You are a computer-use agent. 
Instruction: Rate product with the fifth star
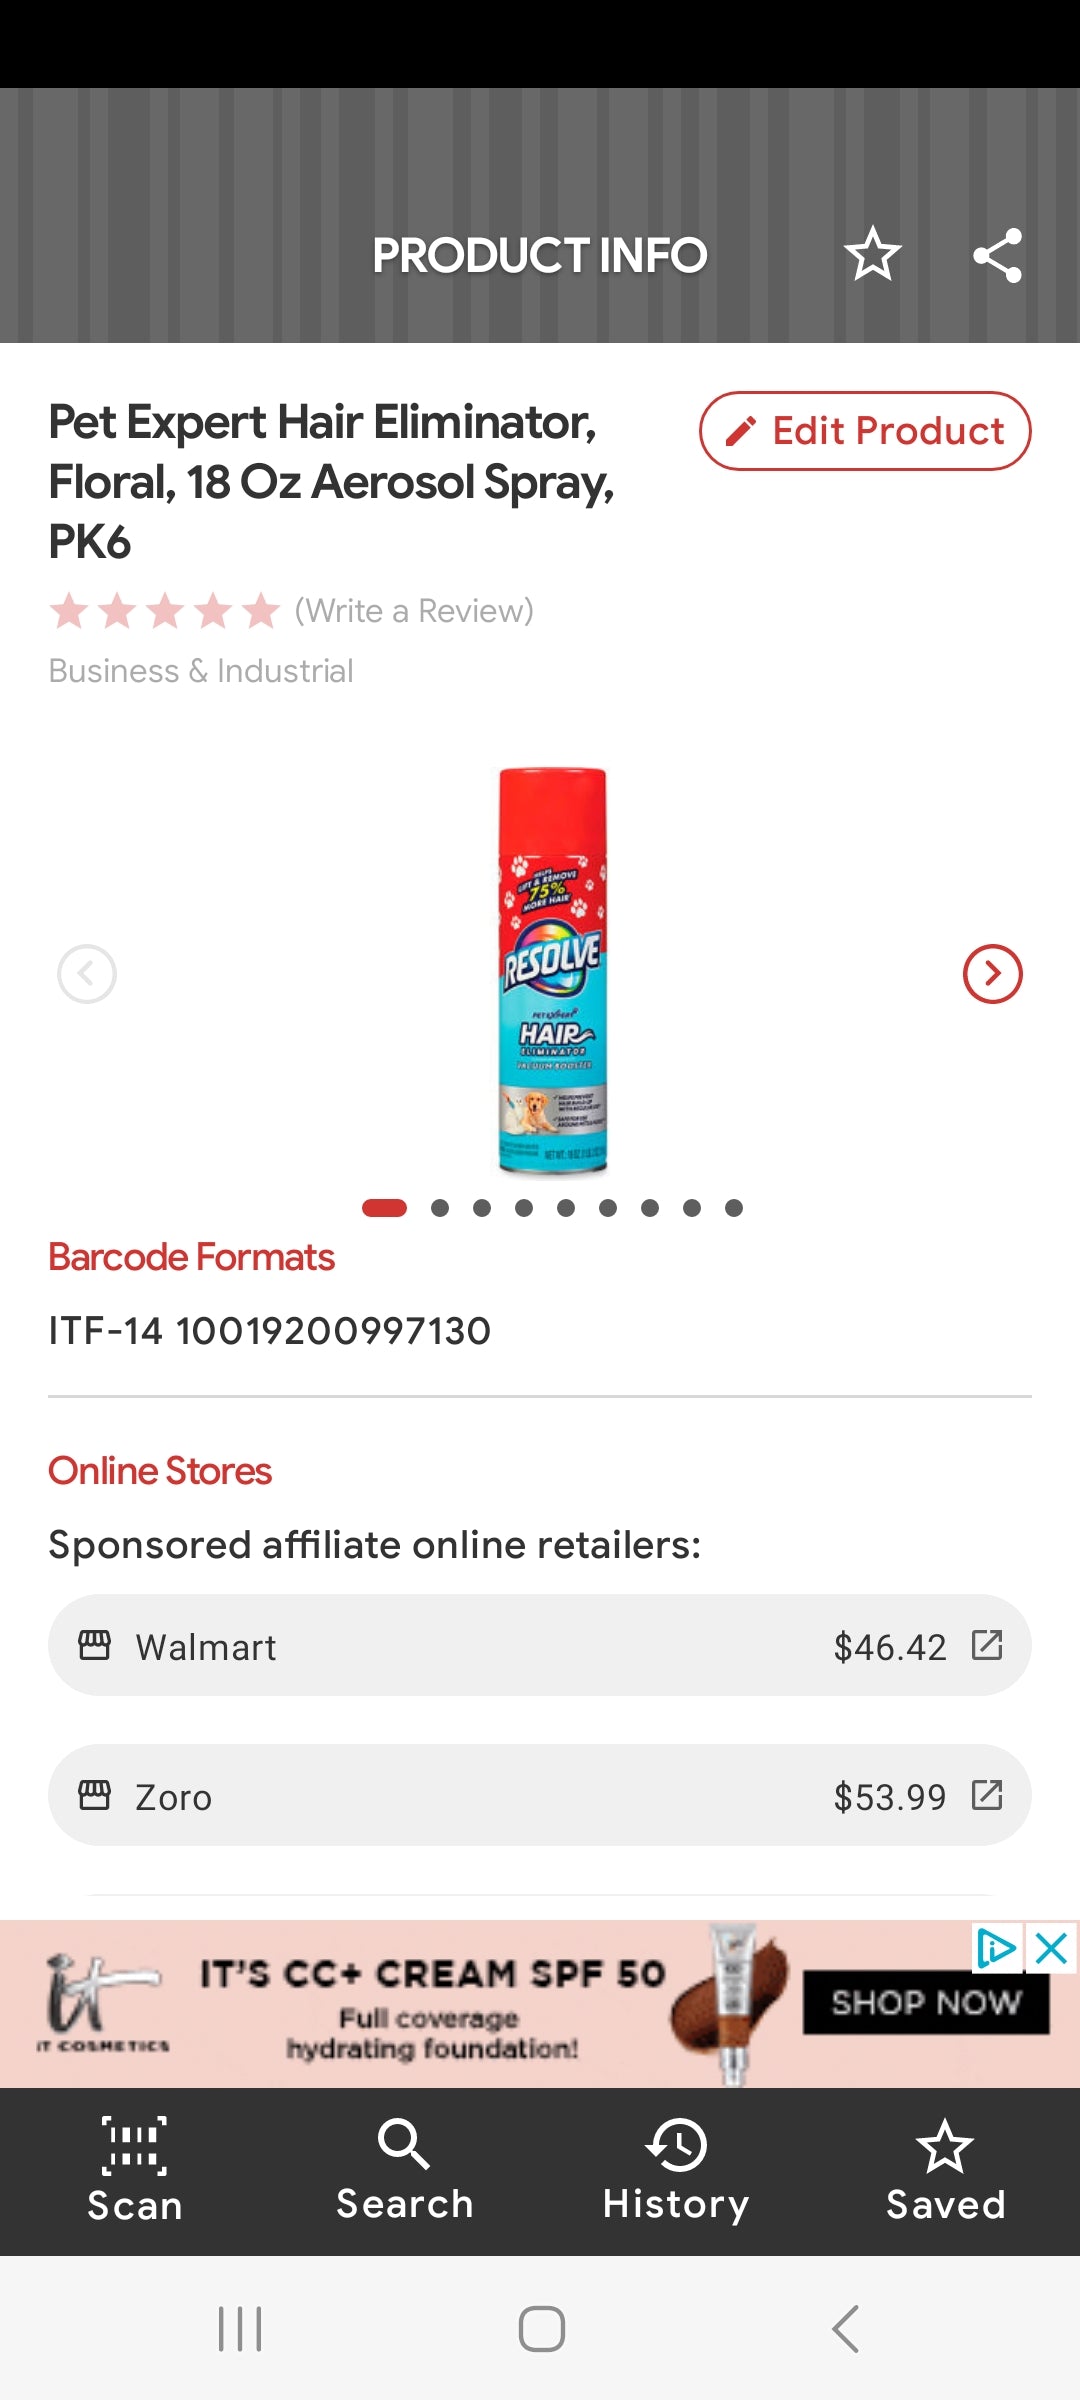tap(261, 610)
